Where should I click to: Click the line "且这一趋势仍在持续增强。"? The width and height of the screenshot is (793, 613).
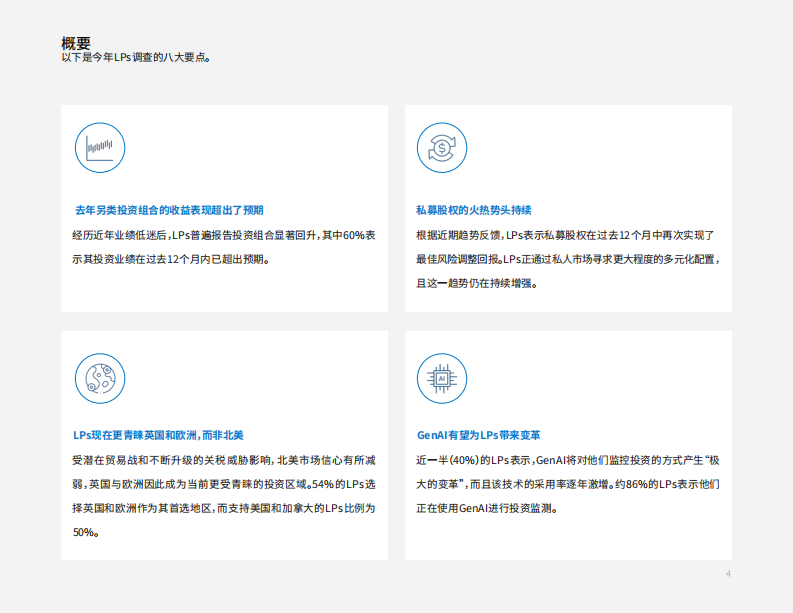pos(477,283)
